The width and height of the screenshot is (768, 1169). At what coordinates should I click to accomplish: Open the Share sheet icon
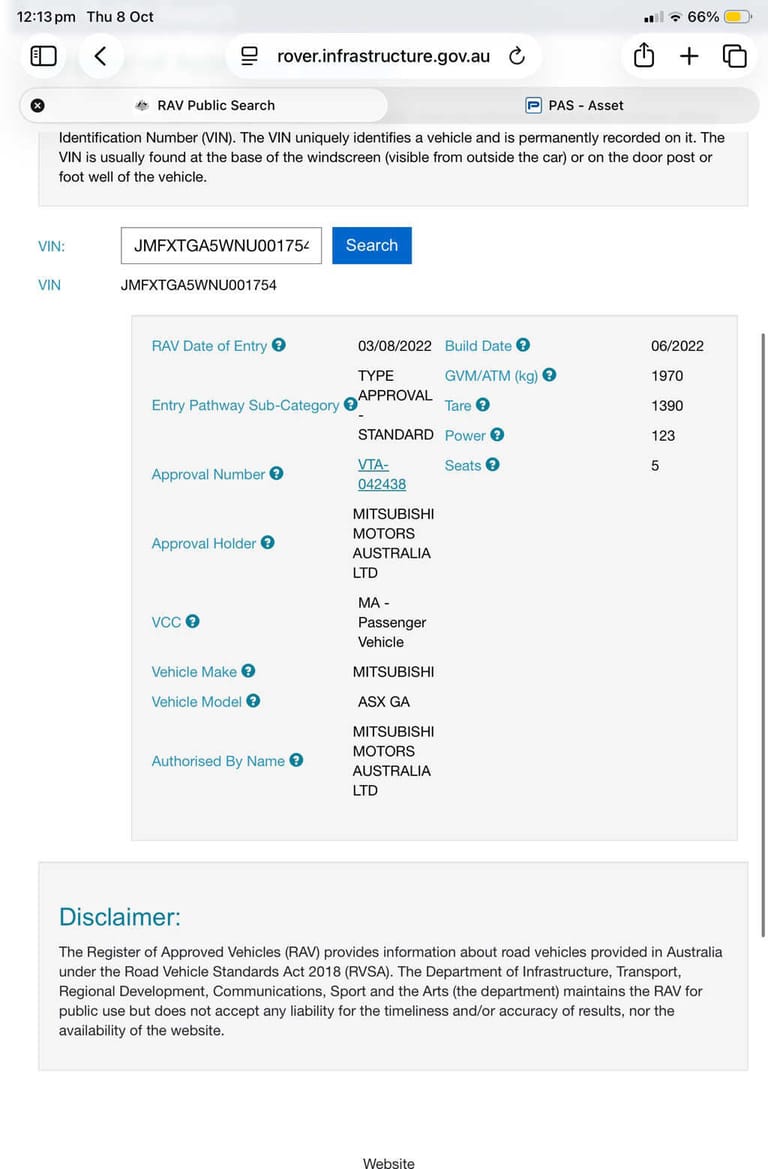643,55
